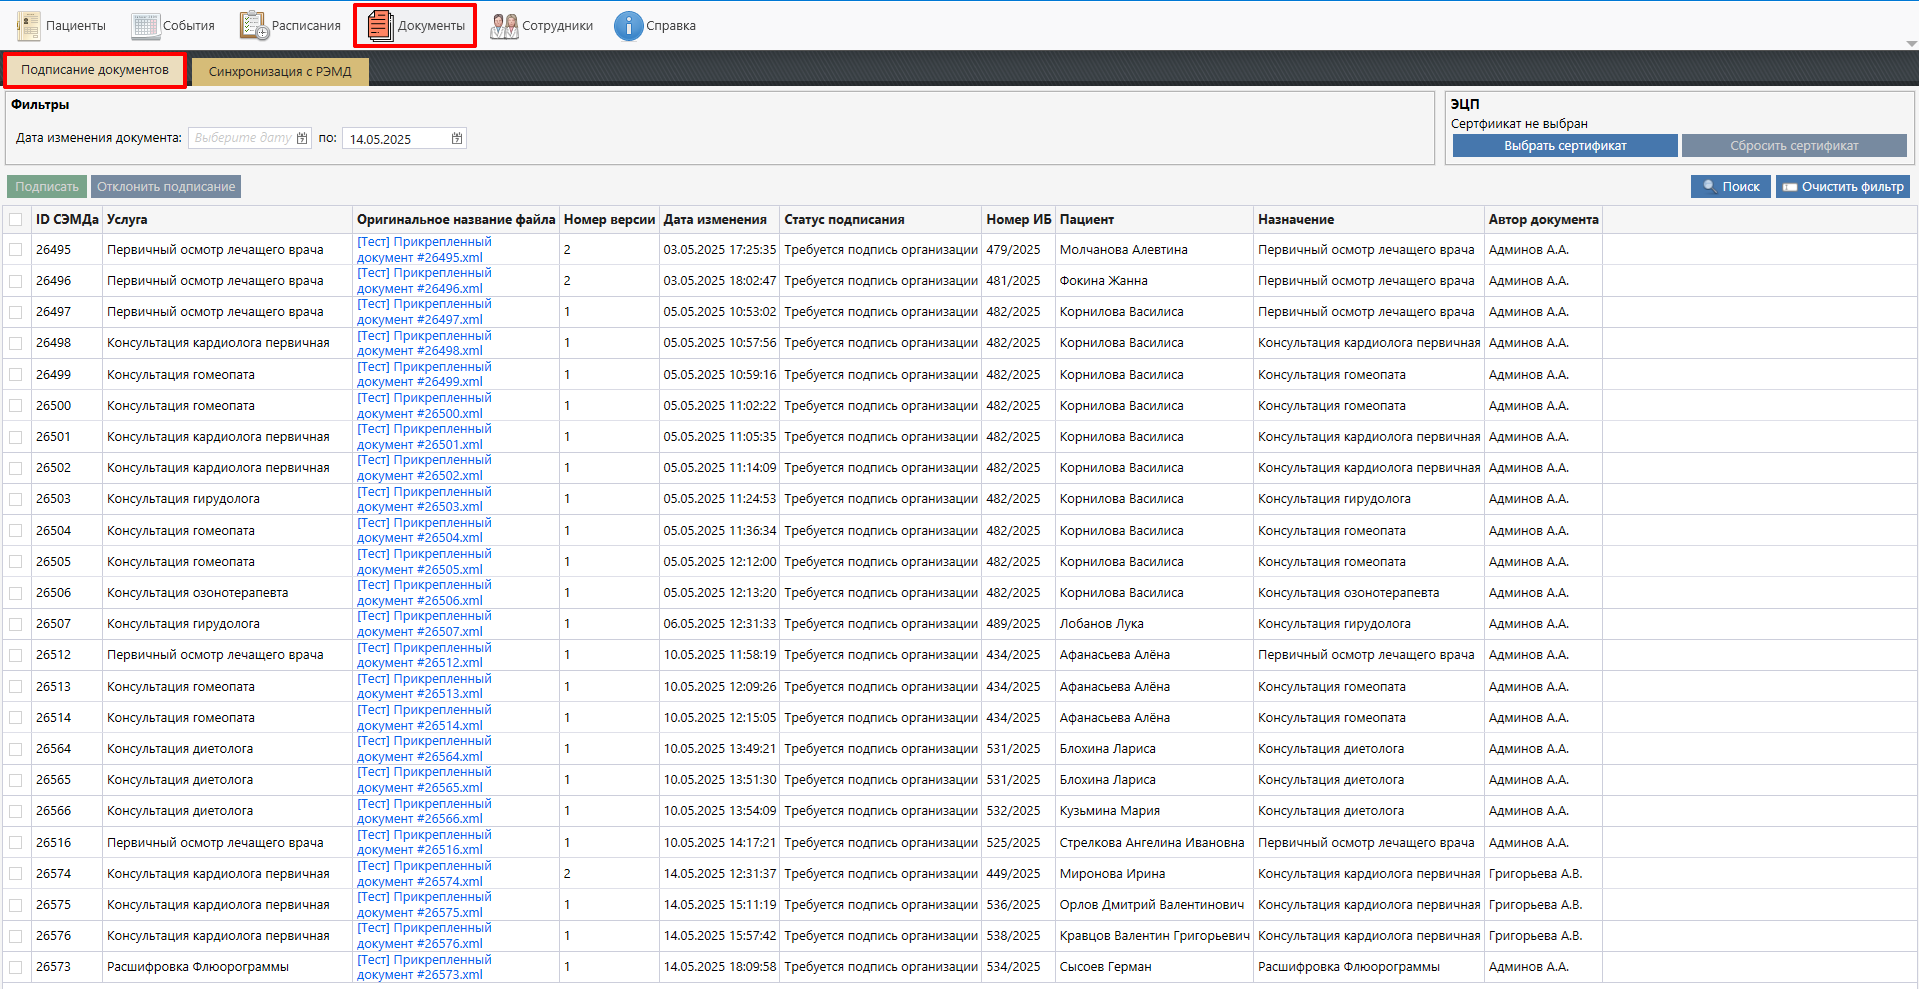The height and width of the screenshot is (989, 1919).
Task: Open the Help (Справка) info icon
Action: point(628,26)
